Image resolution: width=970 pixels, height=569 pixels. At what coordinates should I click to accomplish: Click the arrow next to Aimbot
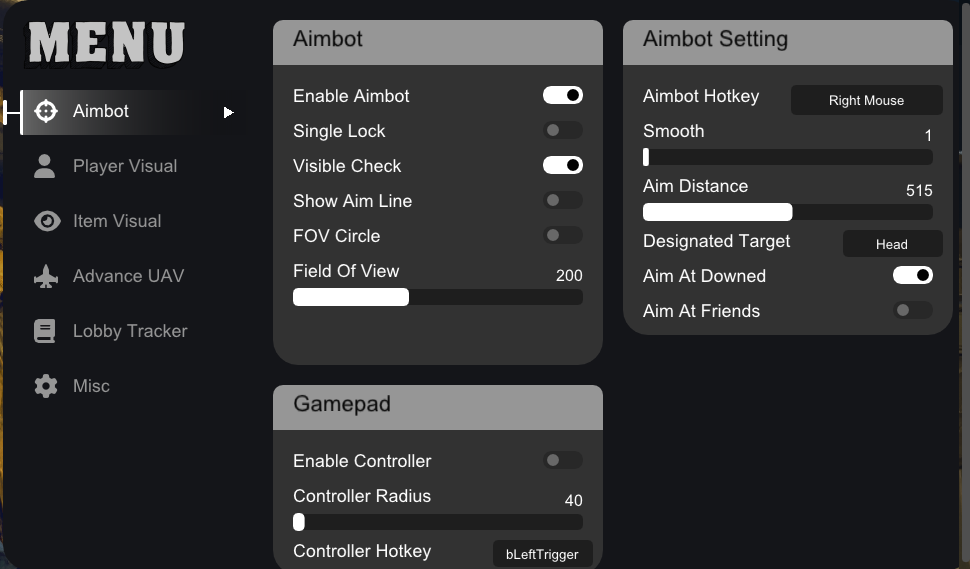(x=228, y=112)
